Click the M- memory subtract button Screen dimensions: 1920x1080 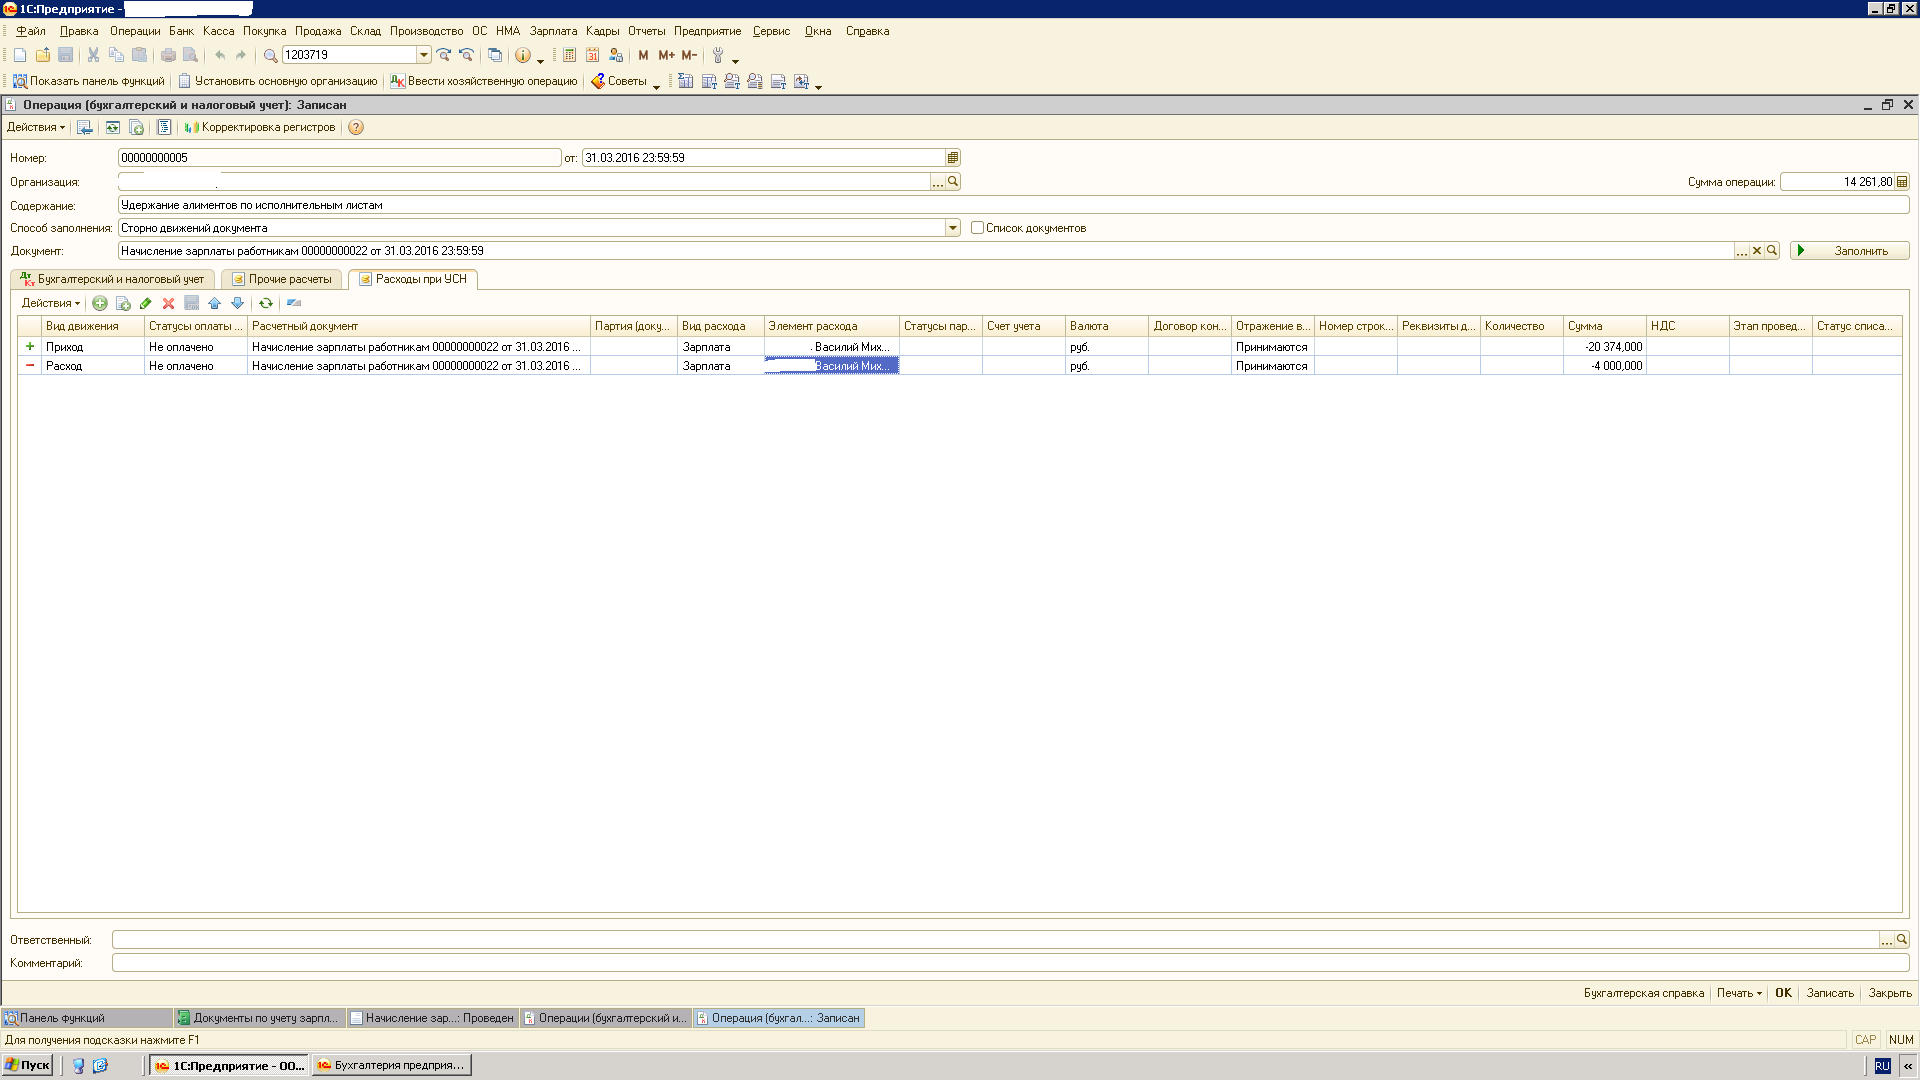click(689, 55)
